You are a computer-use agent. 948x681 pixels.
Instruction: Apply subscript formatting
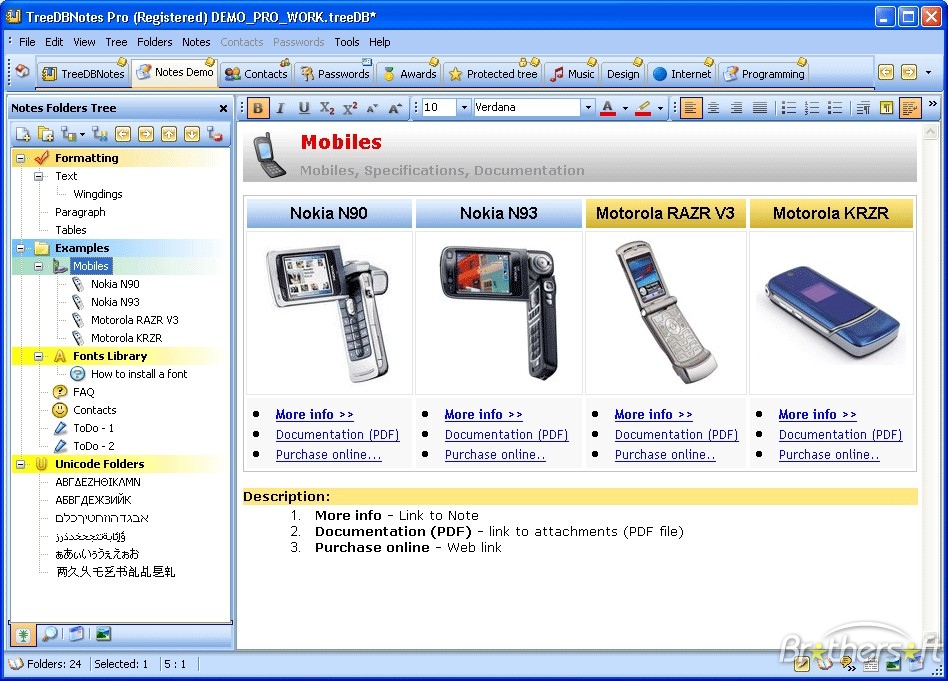pyautogui.click(x=327, y=108)
